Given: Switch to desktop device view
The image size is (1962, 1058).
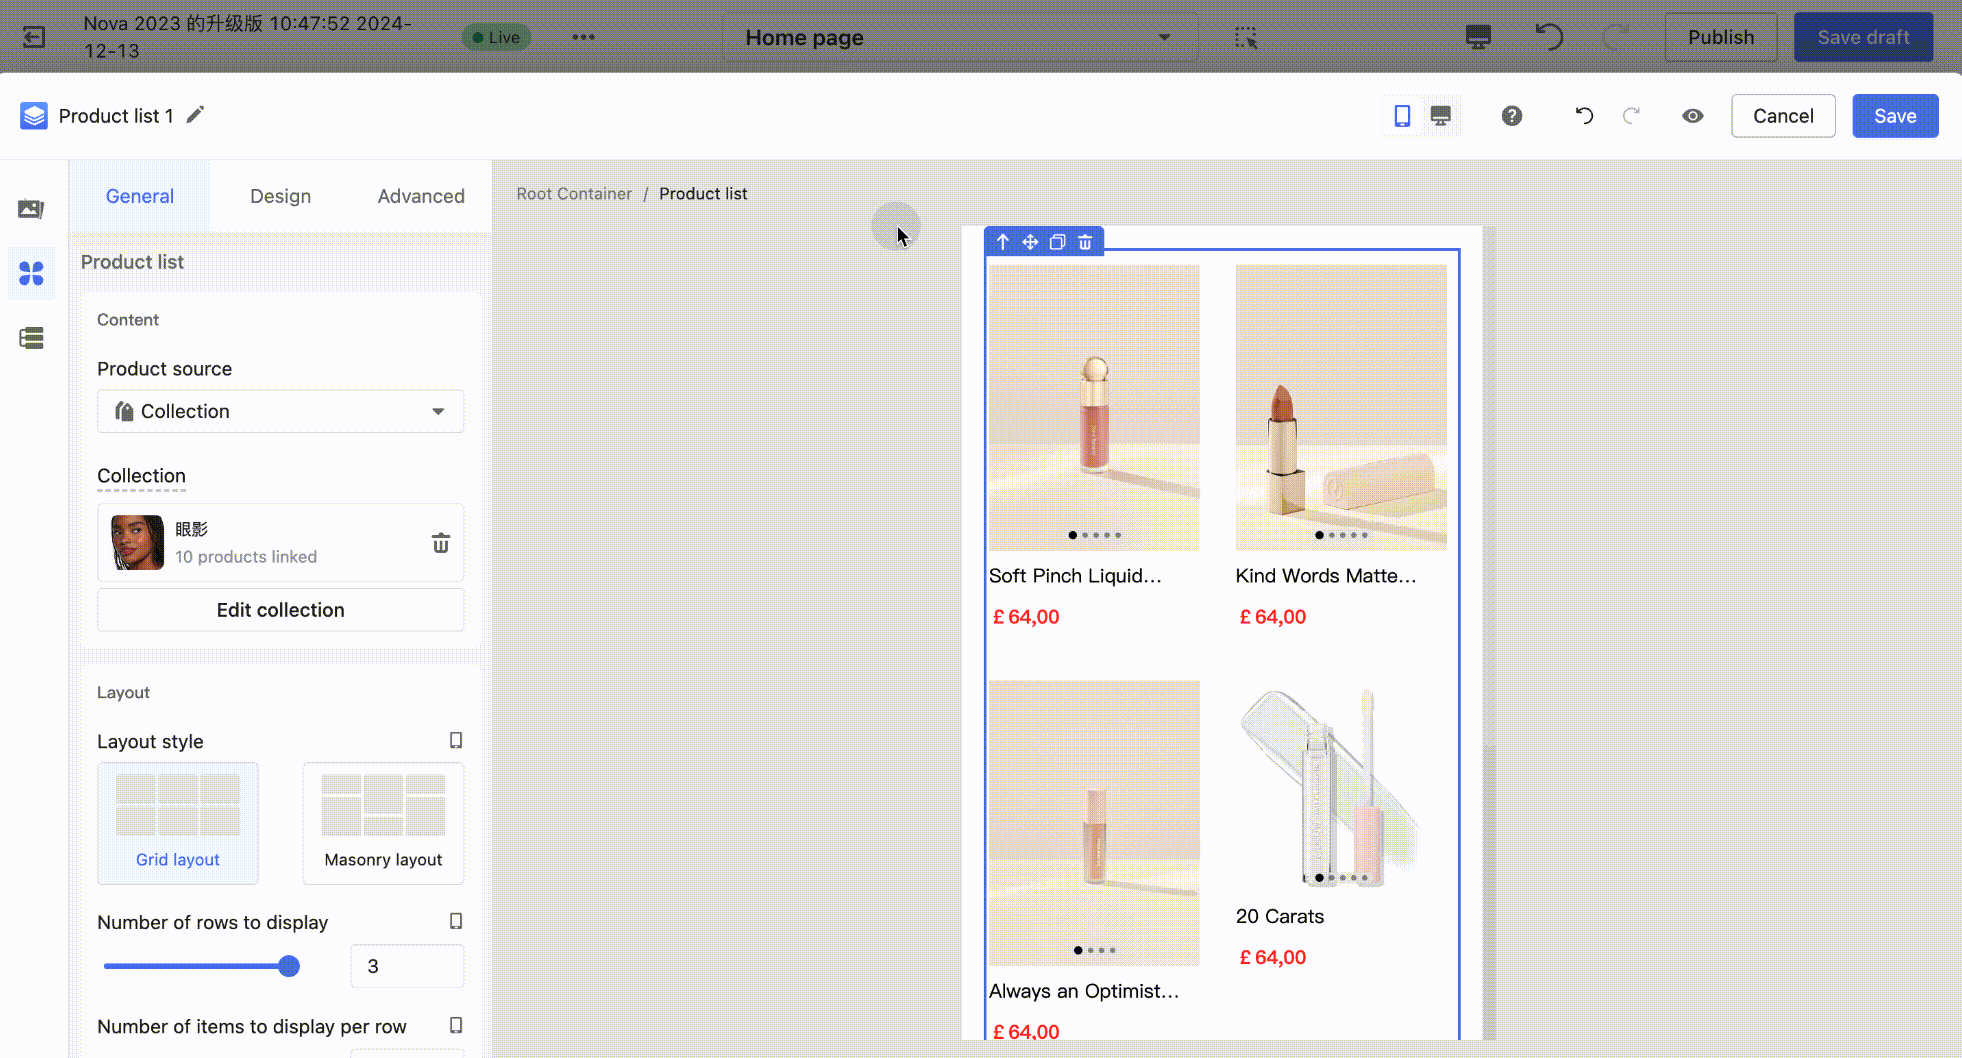Looking at the screenshot, I should 1440,116.
